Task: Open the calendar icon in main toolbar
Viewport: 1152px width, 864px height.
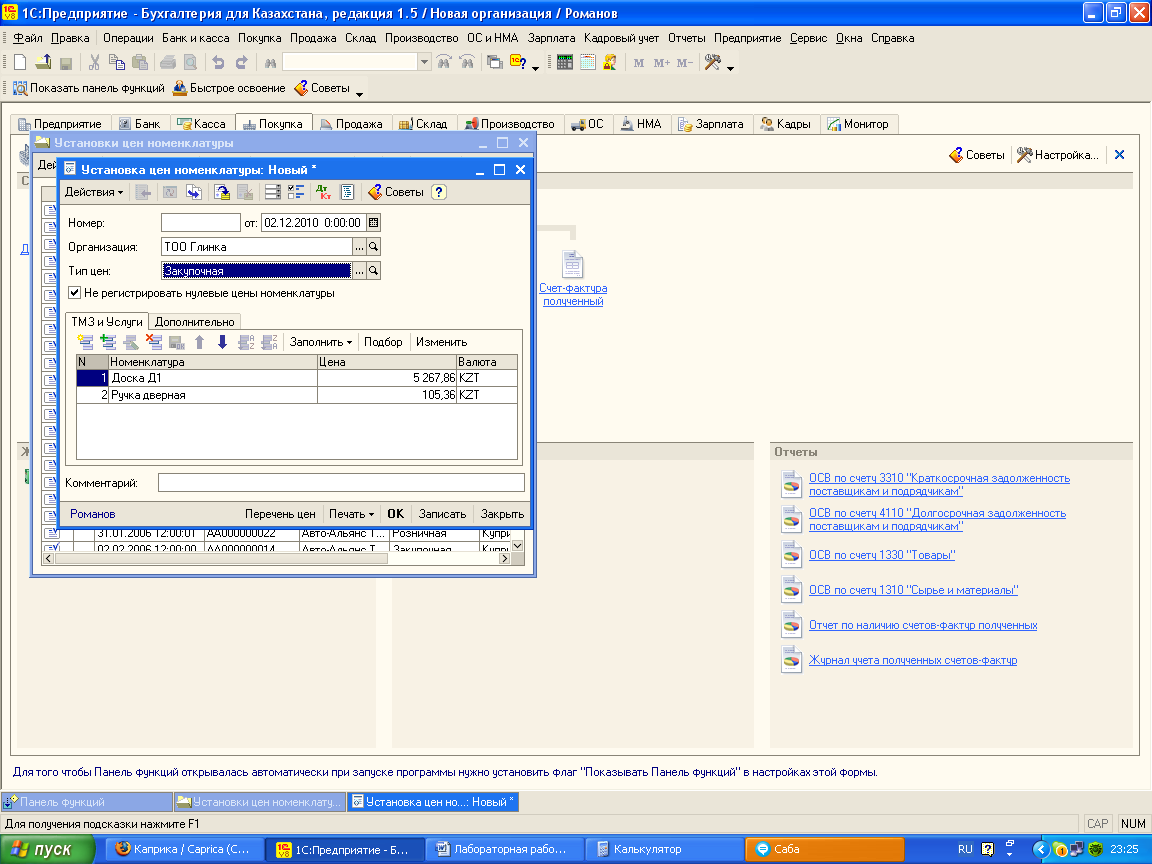Action: pyautogui.click(x=587, y=62)
